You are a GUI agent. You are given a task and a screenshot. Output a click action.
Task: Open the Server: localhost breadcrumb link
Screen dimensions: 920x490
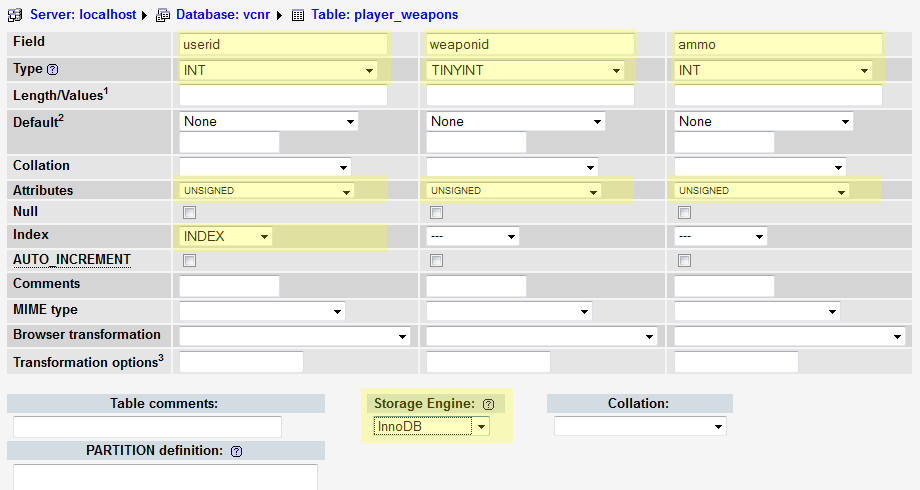(x=83, y=15)
